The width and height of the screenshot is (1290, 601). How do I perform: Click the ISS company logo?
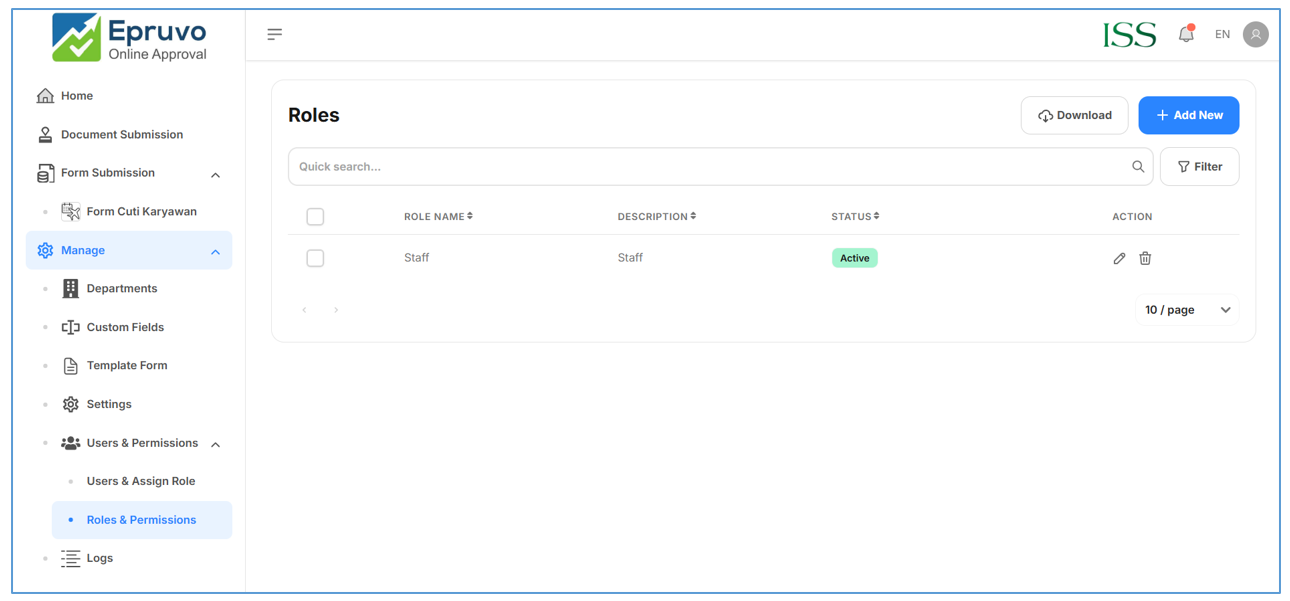1129,35
